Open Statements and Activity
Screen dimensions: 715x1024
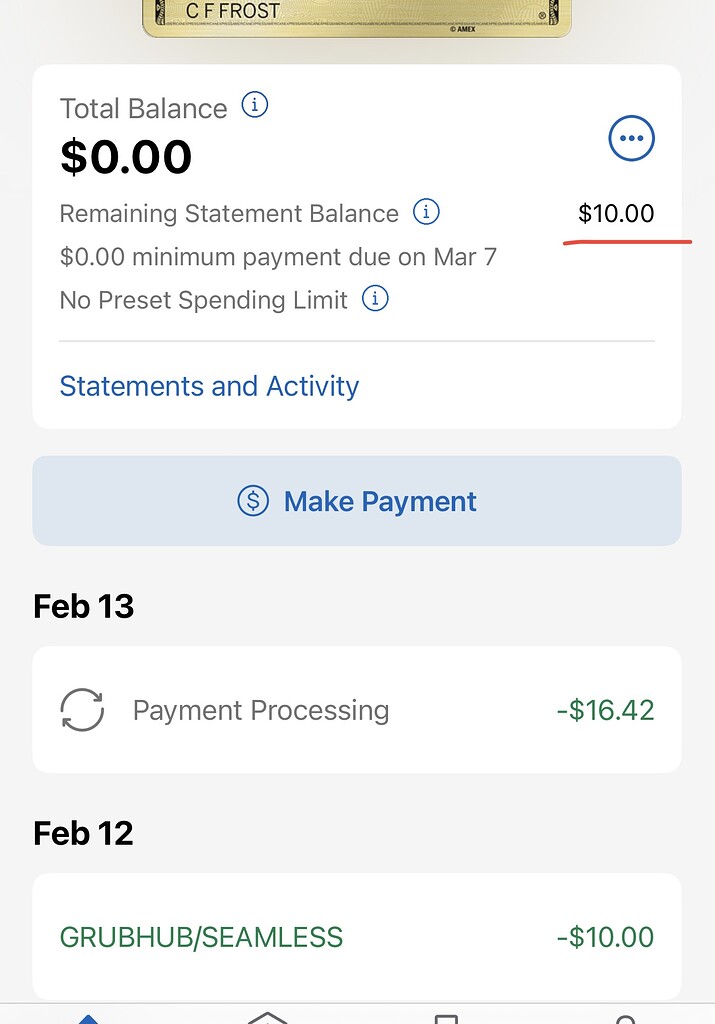(209, 386)
